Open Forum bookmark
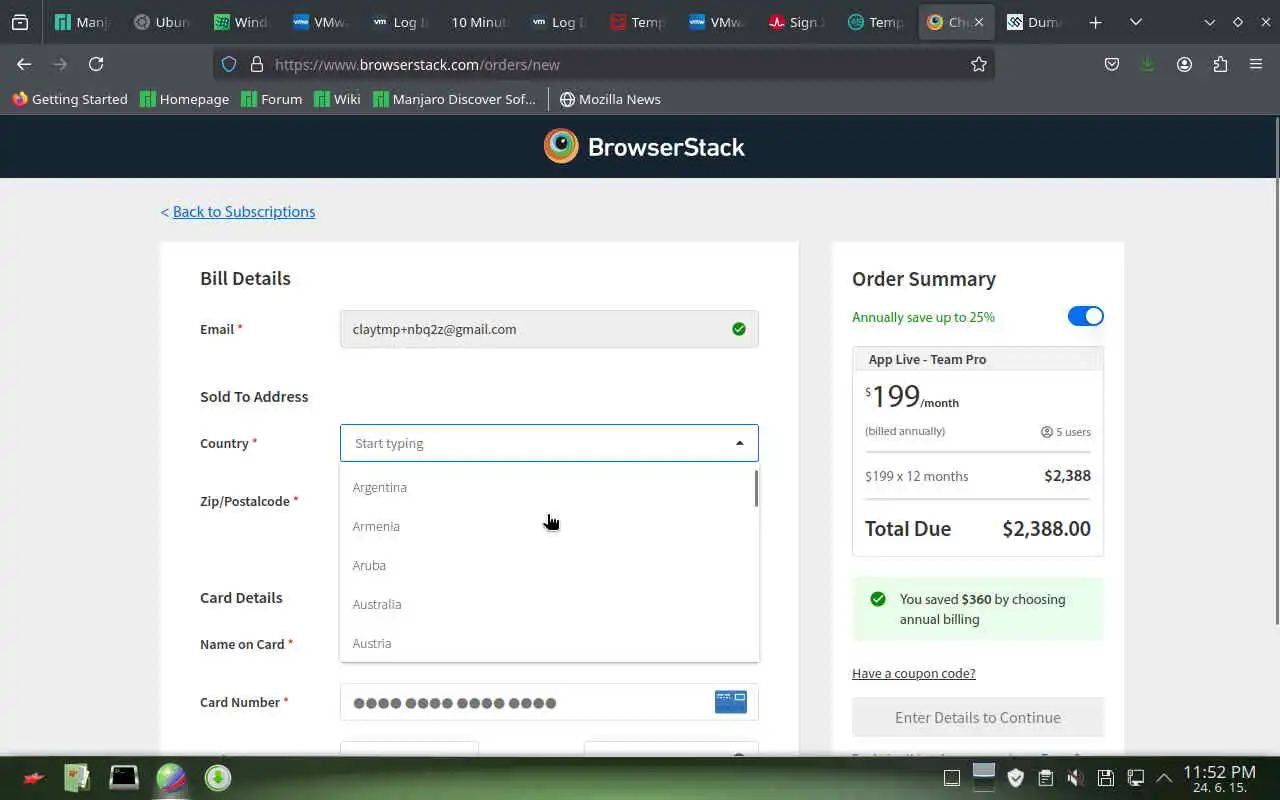1280x800 pixels. coord(272,99)
